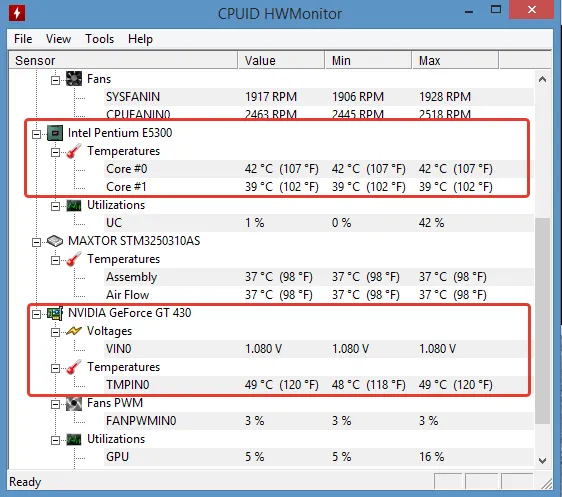The image size is (562, 497).
Task: Collapse the MAXTOR STM3250310AS node
Action: (x=36, y=242)
